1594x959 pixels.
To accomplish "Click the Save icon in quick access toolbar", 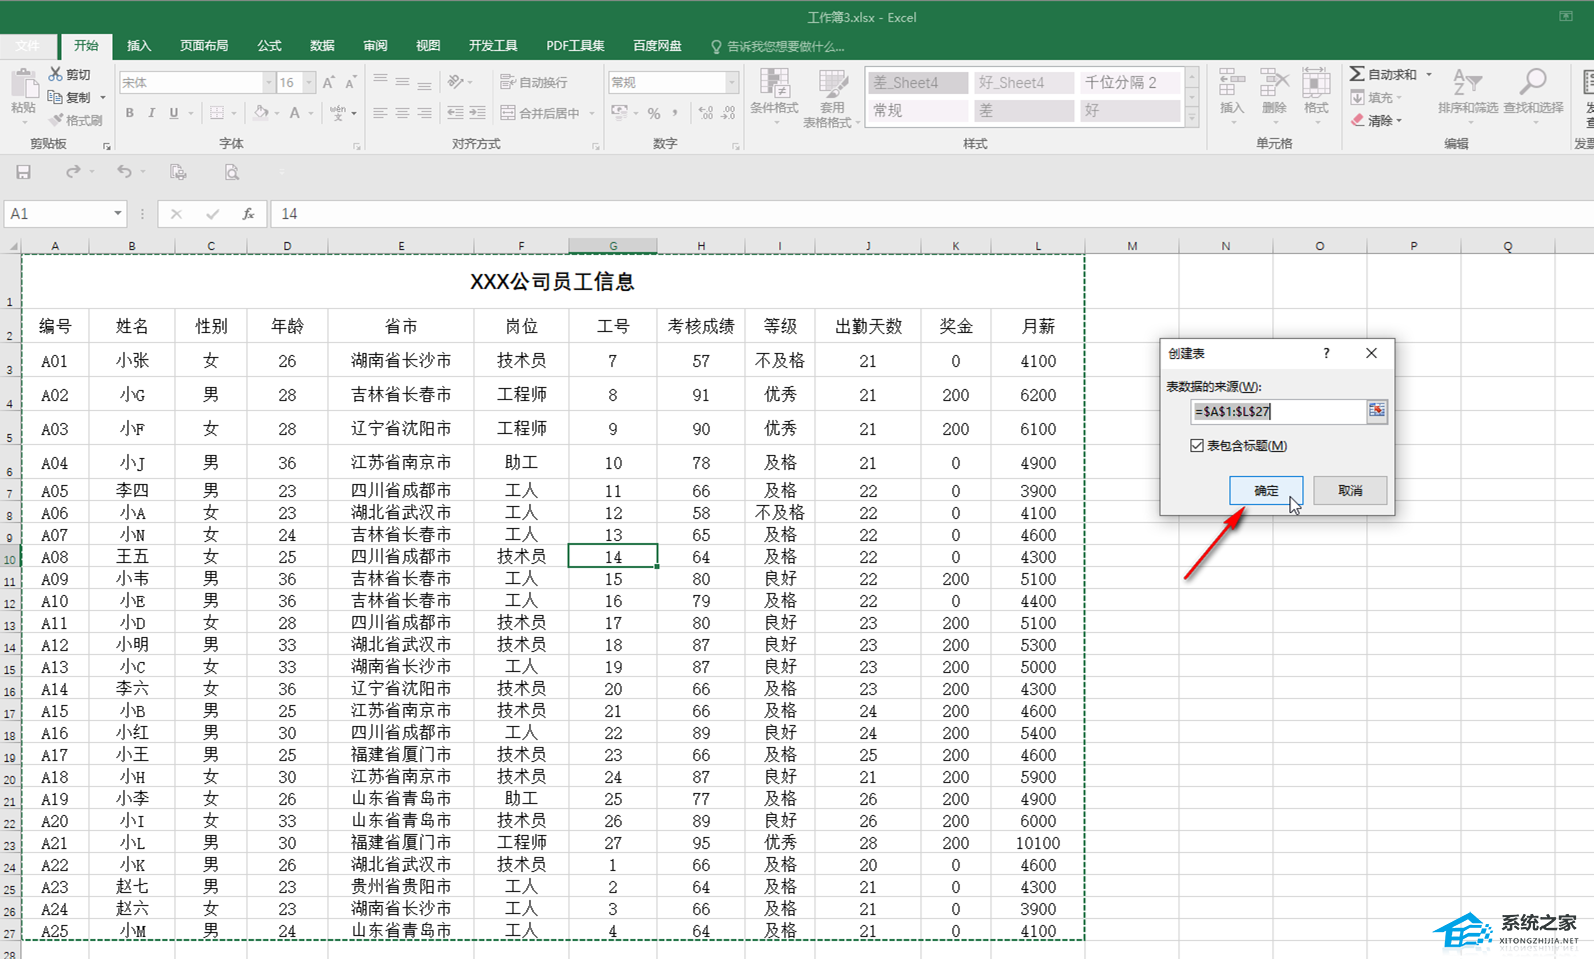I will (23, 172).
